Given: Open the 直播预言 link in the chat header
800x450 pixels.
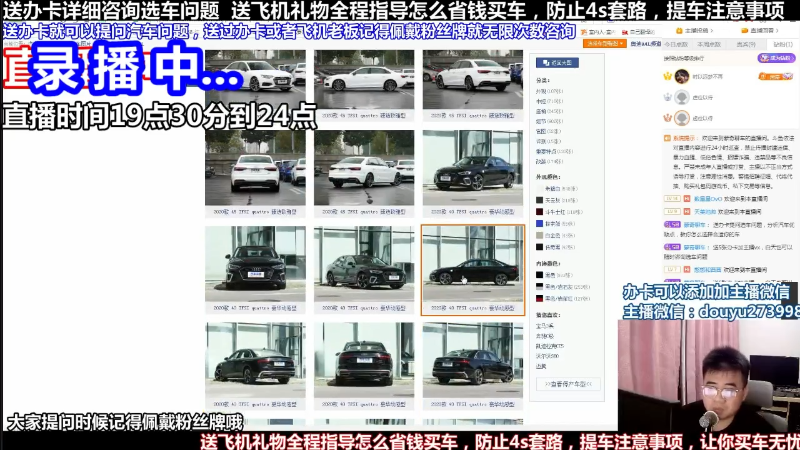Looking at the screenshot, I should [764, 31].
